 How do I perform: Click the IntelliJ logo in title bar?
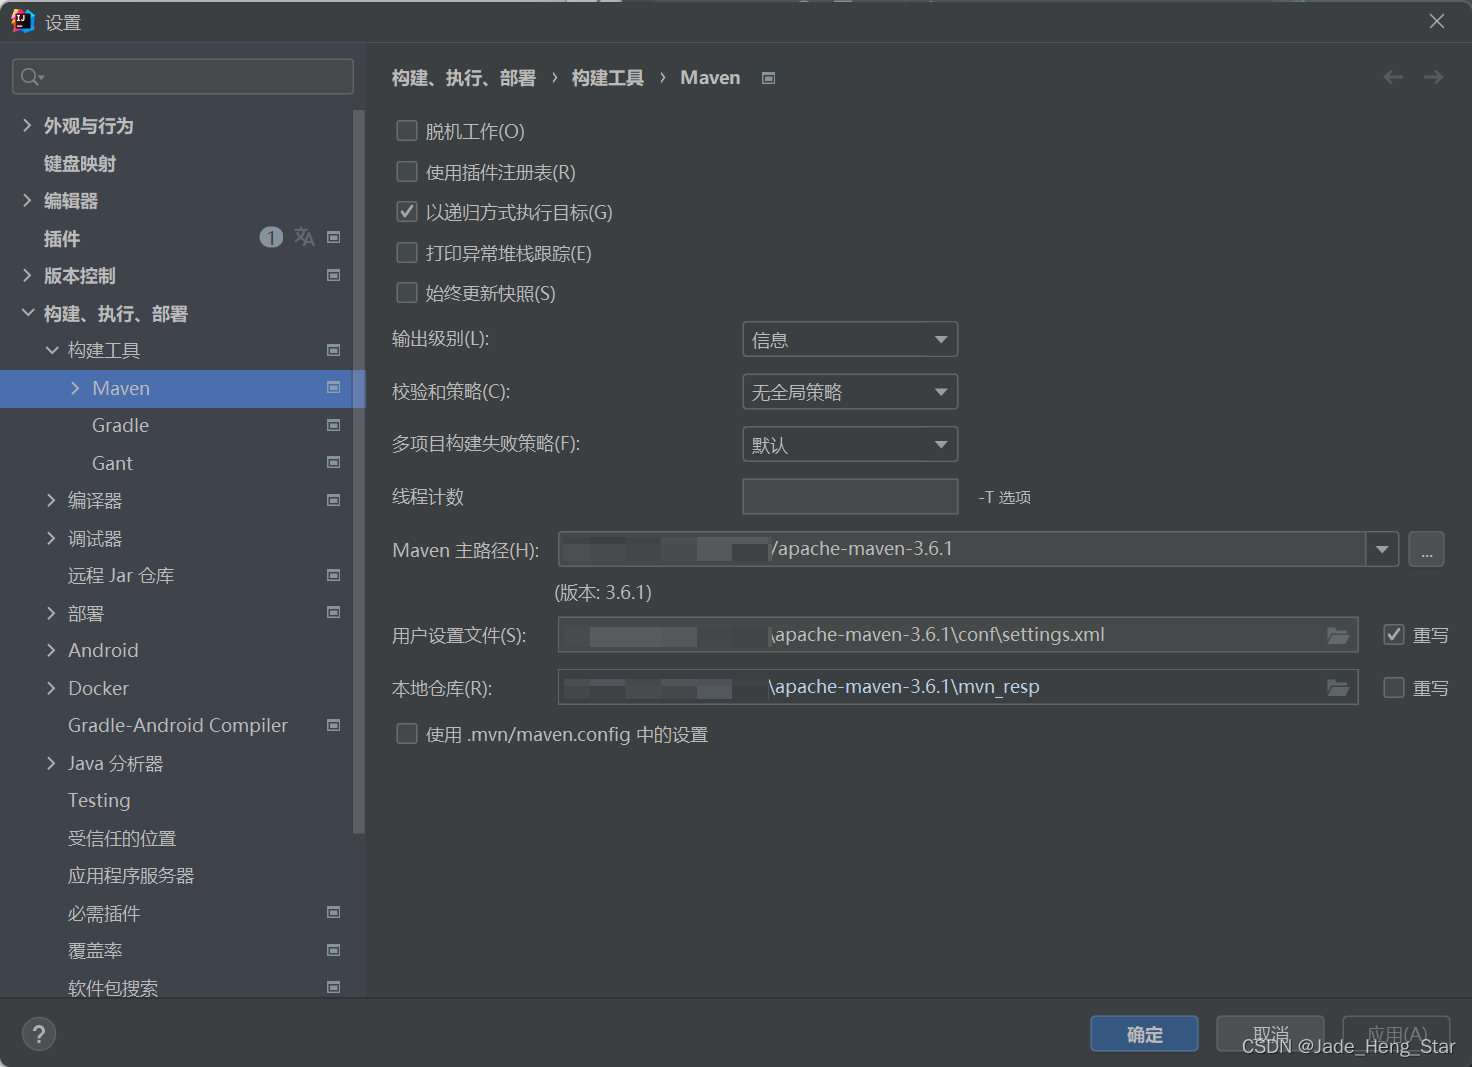[x=22, y=21]
